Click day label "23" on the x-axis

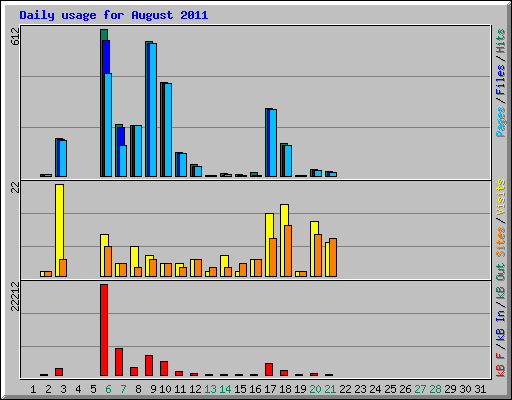360,389
